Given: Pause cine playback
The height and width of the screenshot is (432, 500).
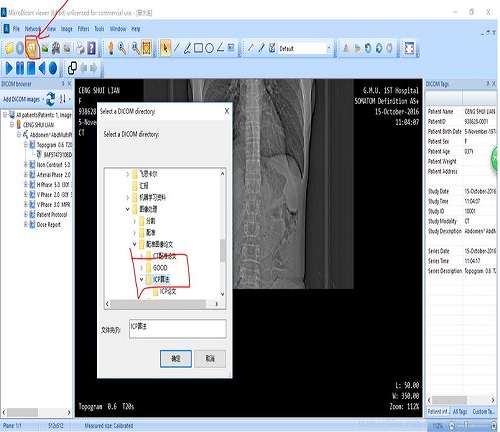Looking at the screenshot, I should click(x=20, y=68).
